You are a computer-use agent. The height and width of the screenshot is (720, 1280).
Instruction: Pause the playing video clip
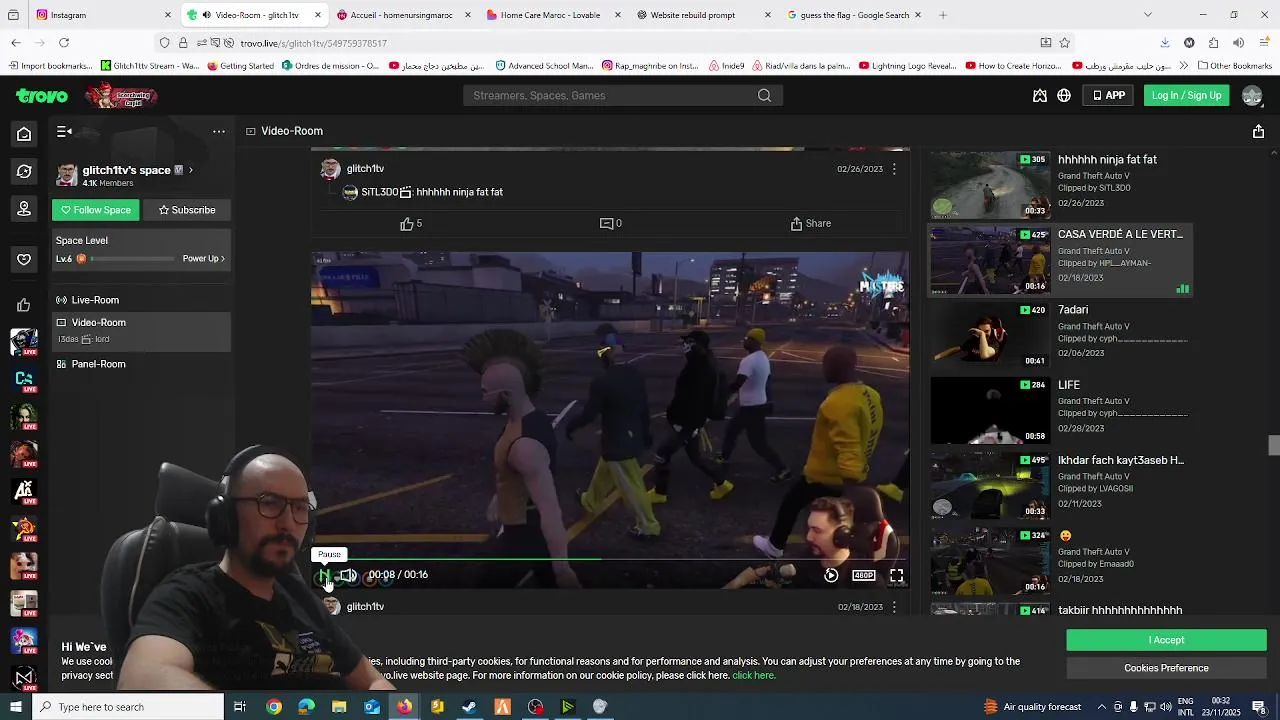(325, 576)
